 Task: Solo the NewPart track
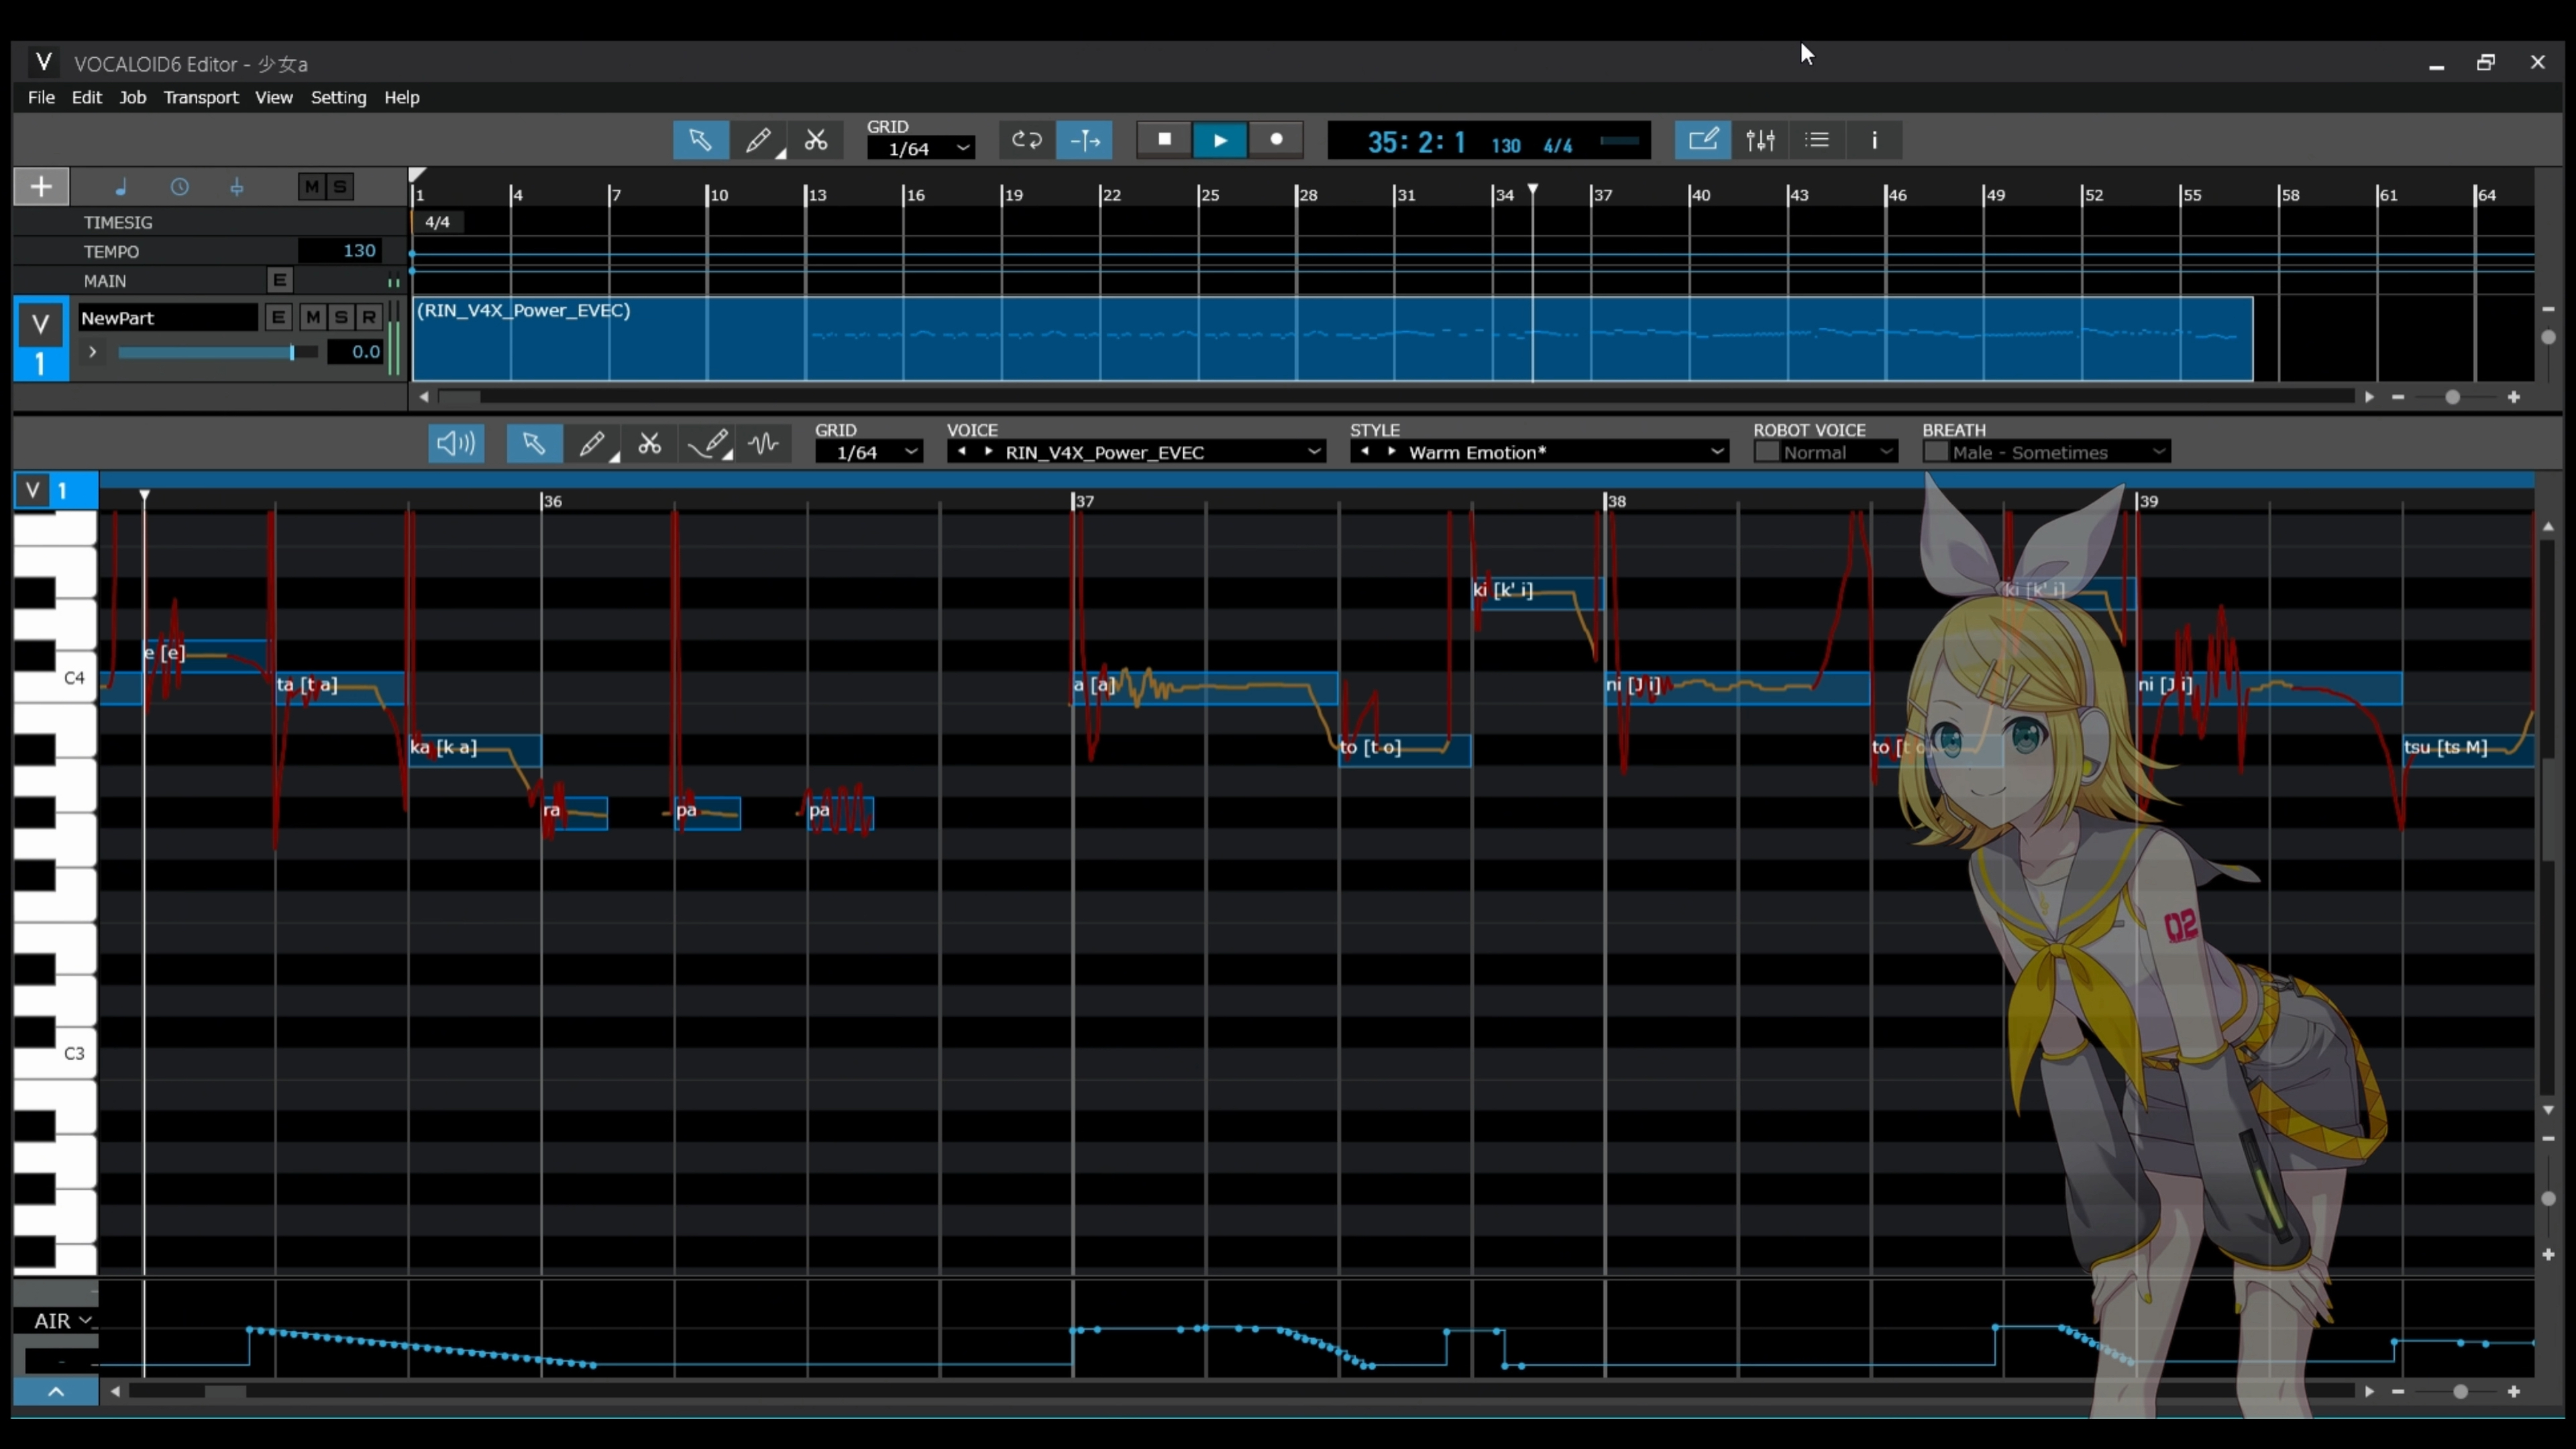coord(341,318)
